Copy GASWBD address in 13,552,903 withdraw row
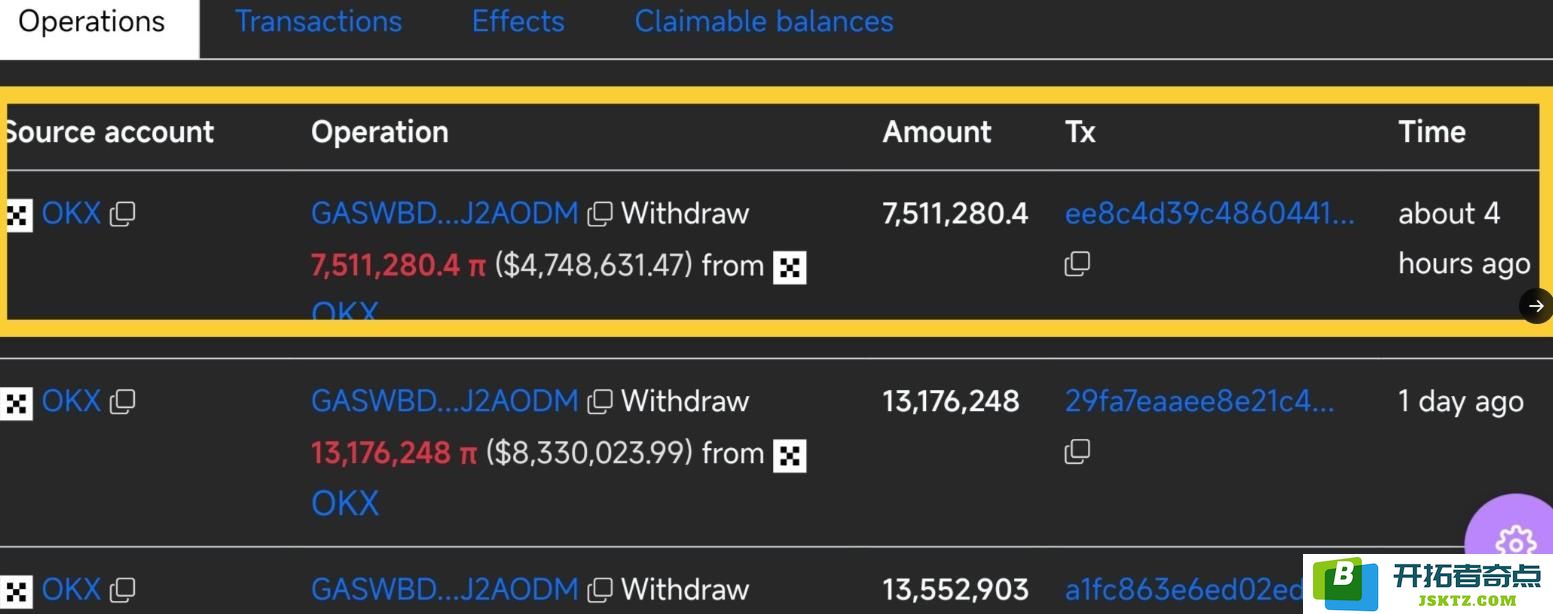The height and width of the screenshot is (614, 1553). pos(600,590)
